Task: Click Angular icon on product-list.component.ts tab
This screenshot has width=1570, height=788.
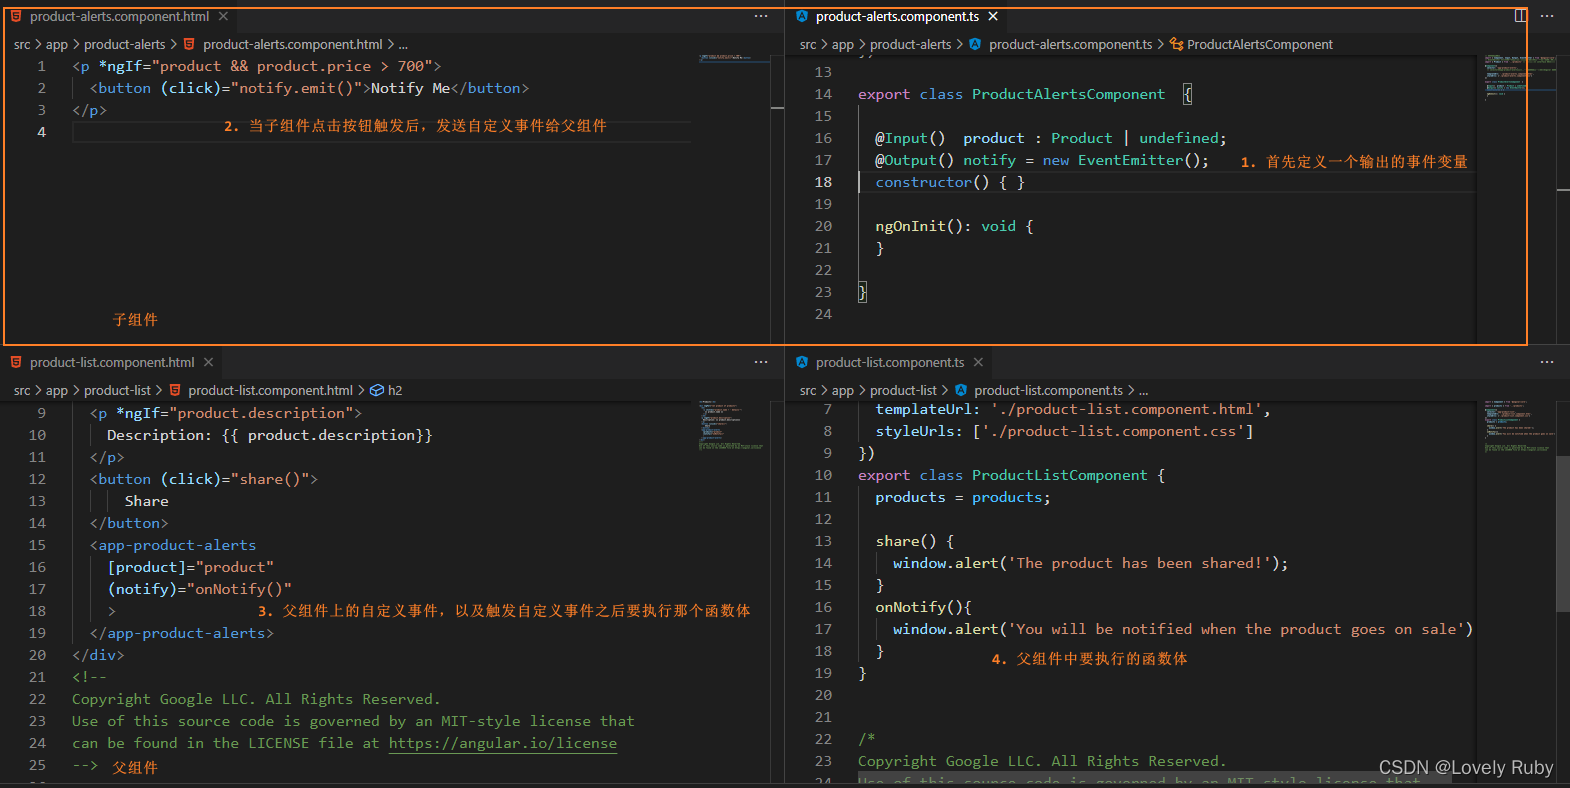Action: 802,362
